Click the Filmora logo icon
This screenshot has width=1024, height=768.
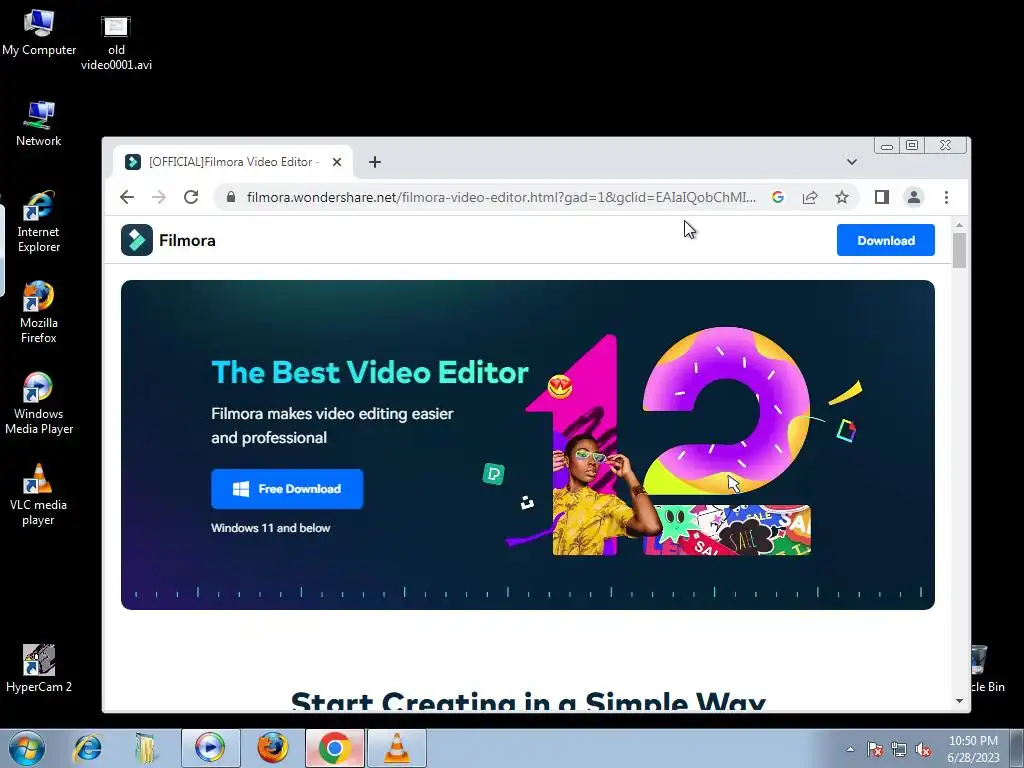[x=136, y=240]
